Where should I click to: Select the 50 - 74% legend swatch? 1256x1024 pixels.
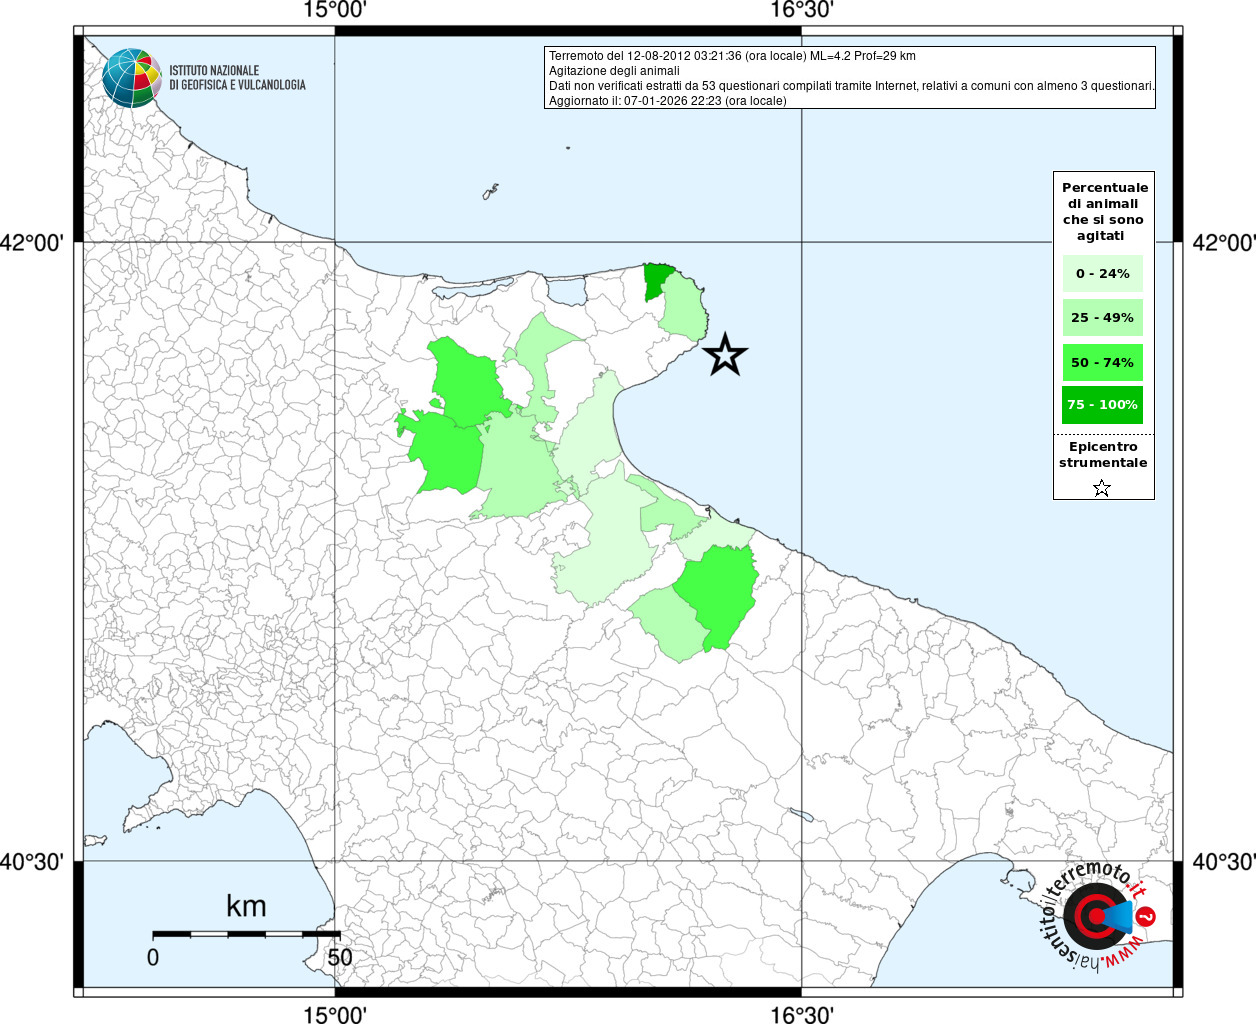[1102, 362]
